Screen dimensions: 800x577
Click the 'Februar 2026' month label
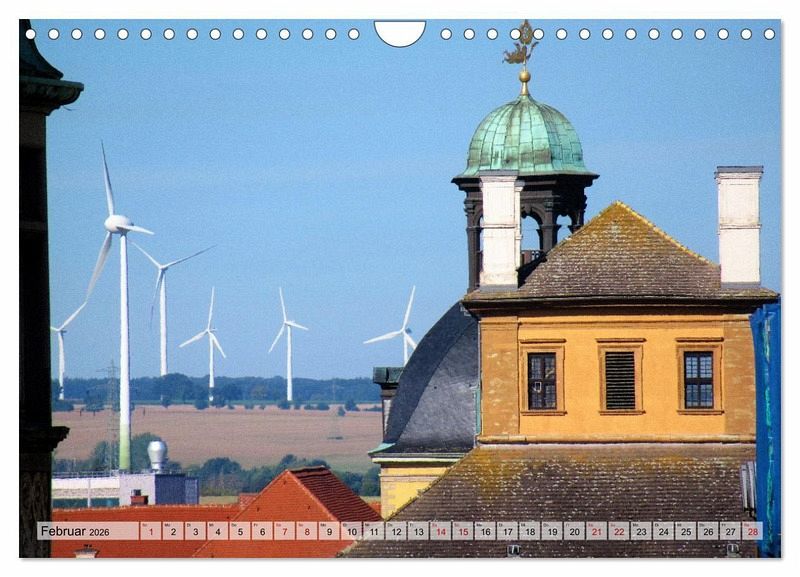75,531
